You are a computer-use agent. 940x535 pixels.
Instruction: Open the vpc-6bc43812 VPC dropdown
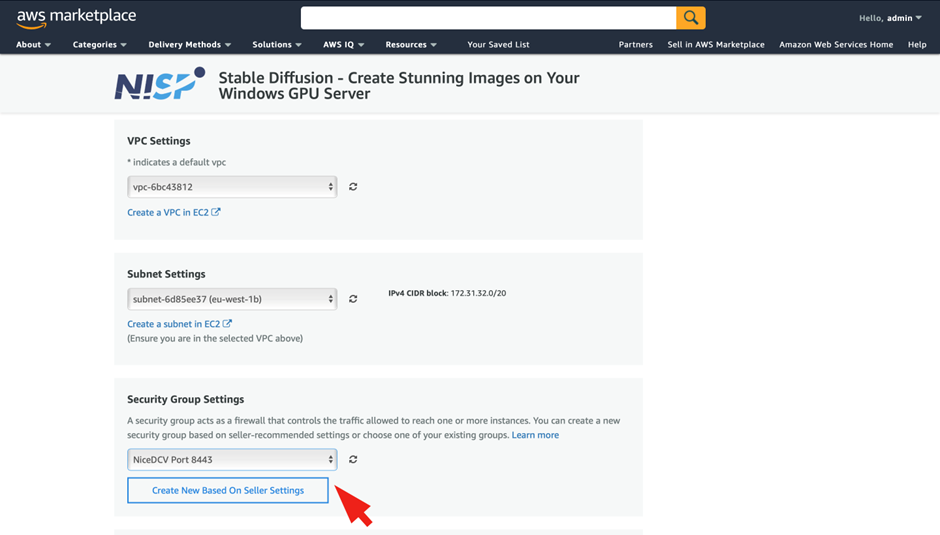(x=232, y=187)
